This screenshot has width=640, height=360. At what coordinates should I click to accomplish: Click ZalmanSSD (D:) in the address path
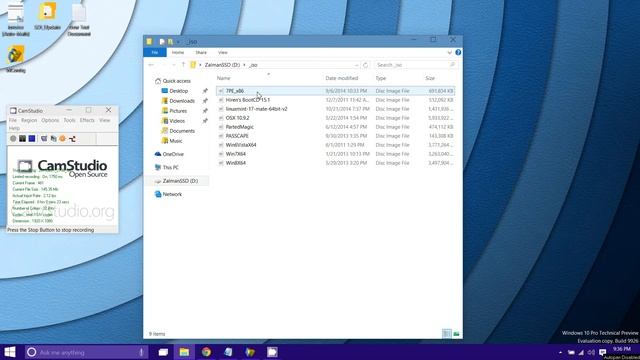(x=222, y=65)
